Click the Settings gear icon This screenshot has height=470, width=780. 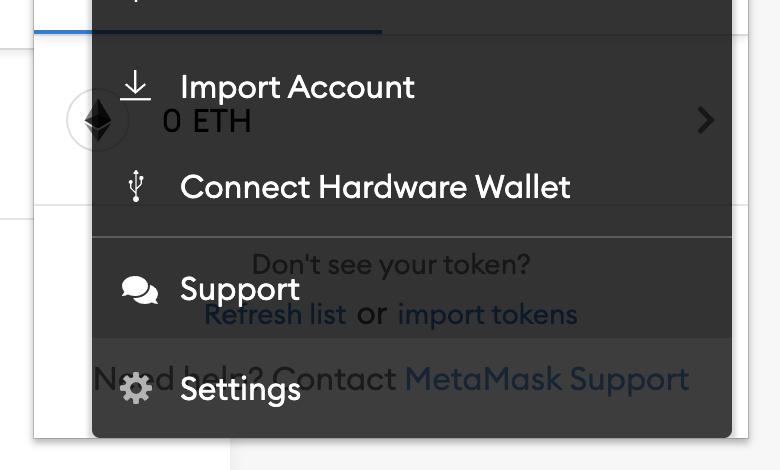[x=136, y=388]
